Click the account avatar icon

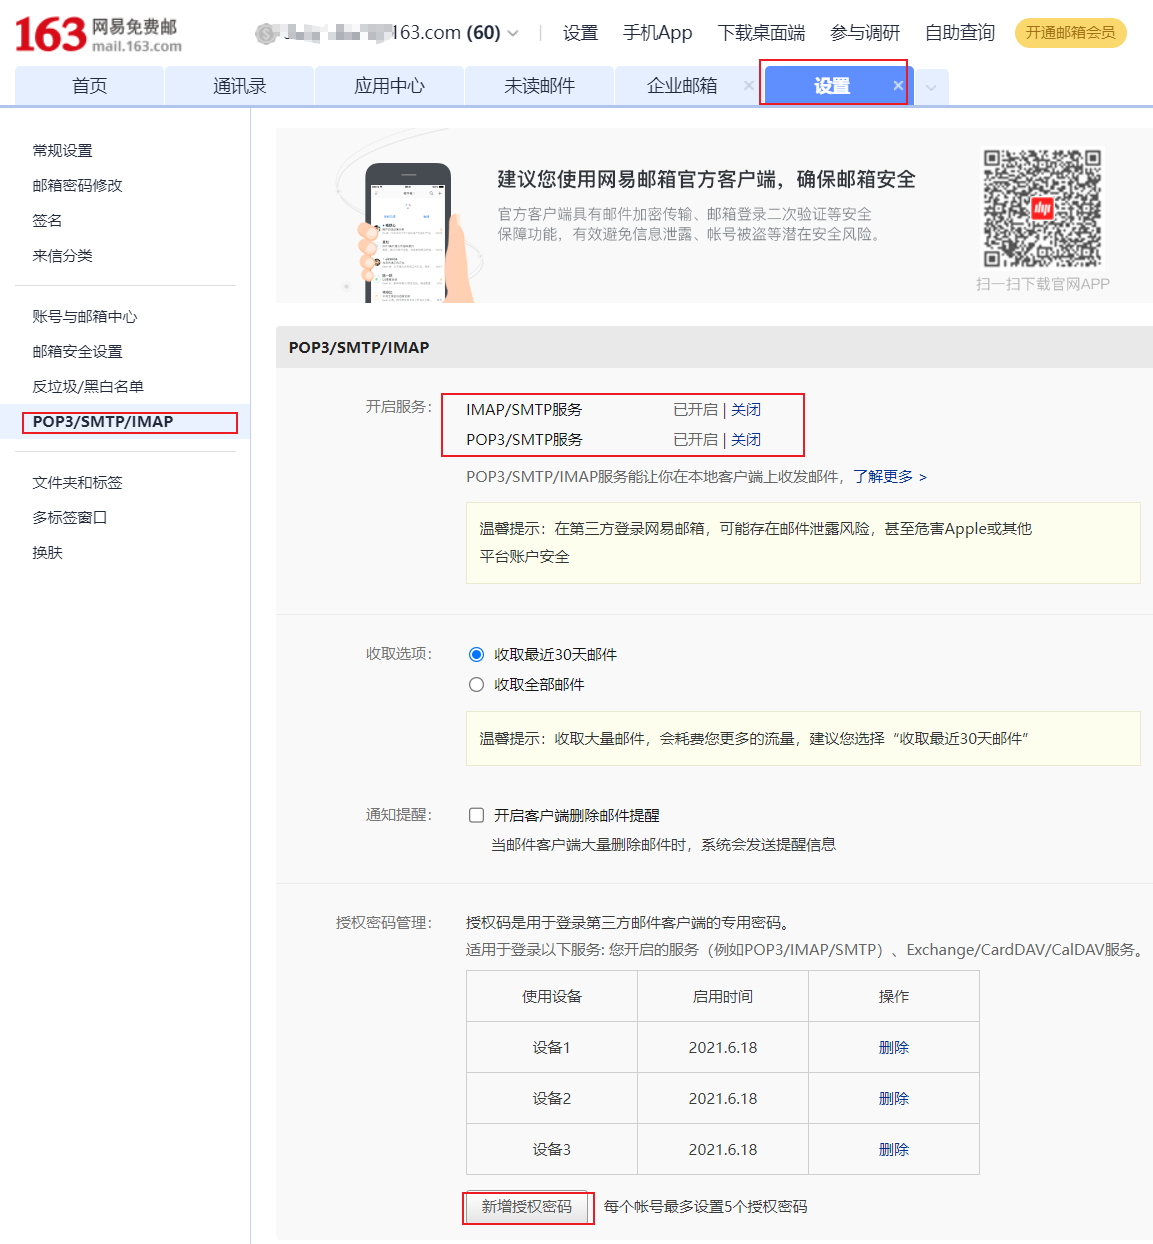point(265,32)
